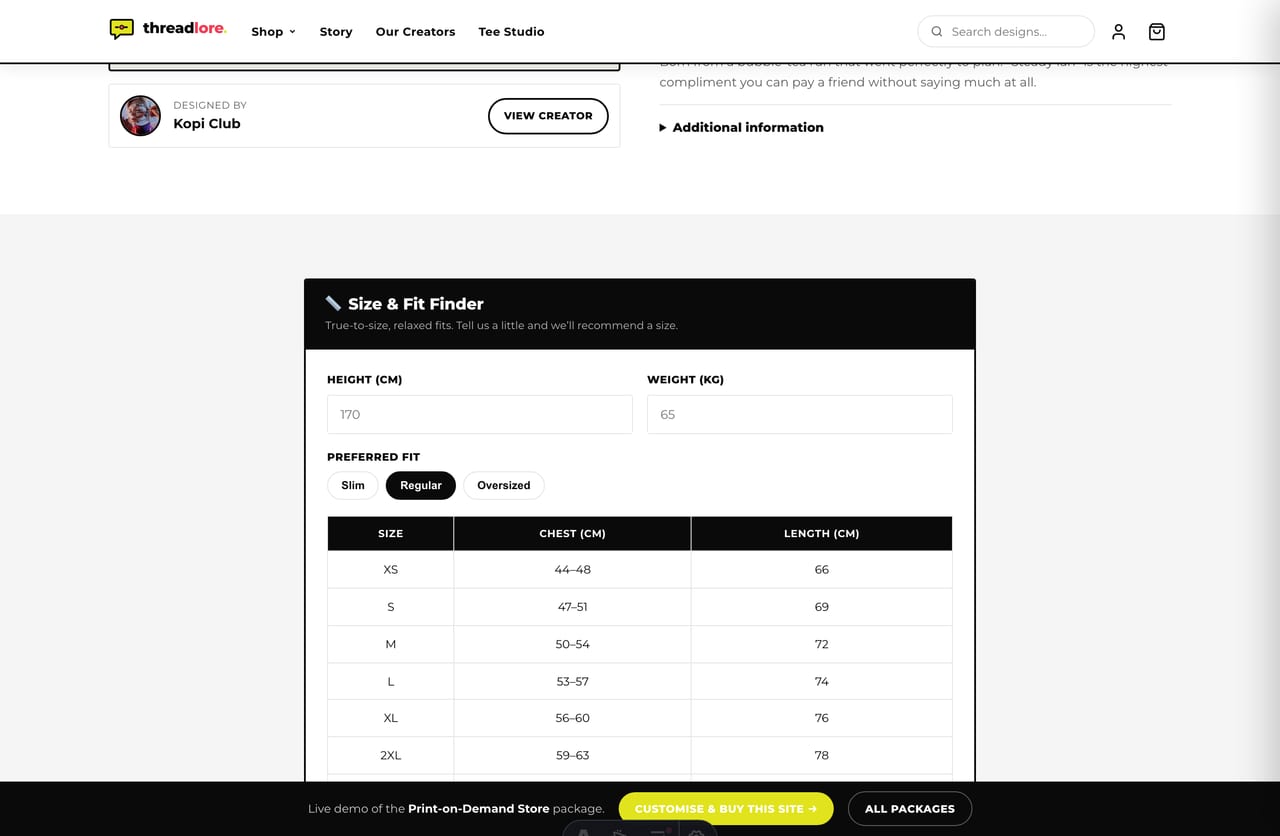Click the length value 72
Image resolution: width=1280 pixels, height=836 pixels.
(x=822, y=644)
